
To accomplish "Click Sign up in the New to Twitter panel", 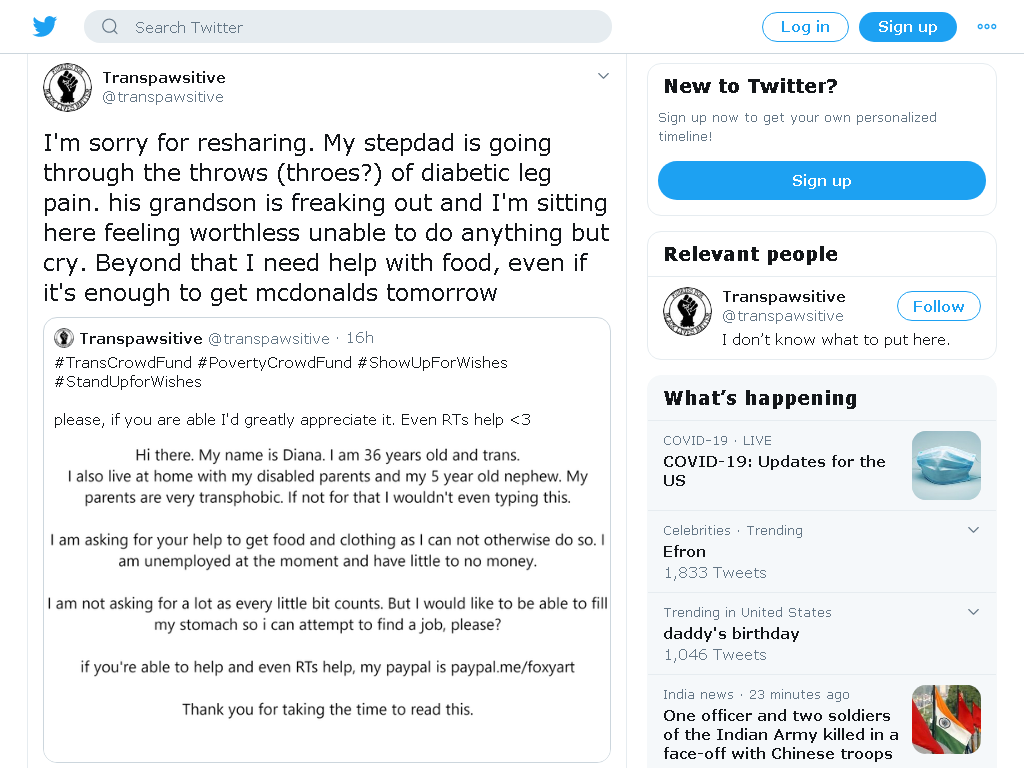I will click(x=822, y=180).
